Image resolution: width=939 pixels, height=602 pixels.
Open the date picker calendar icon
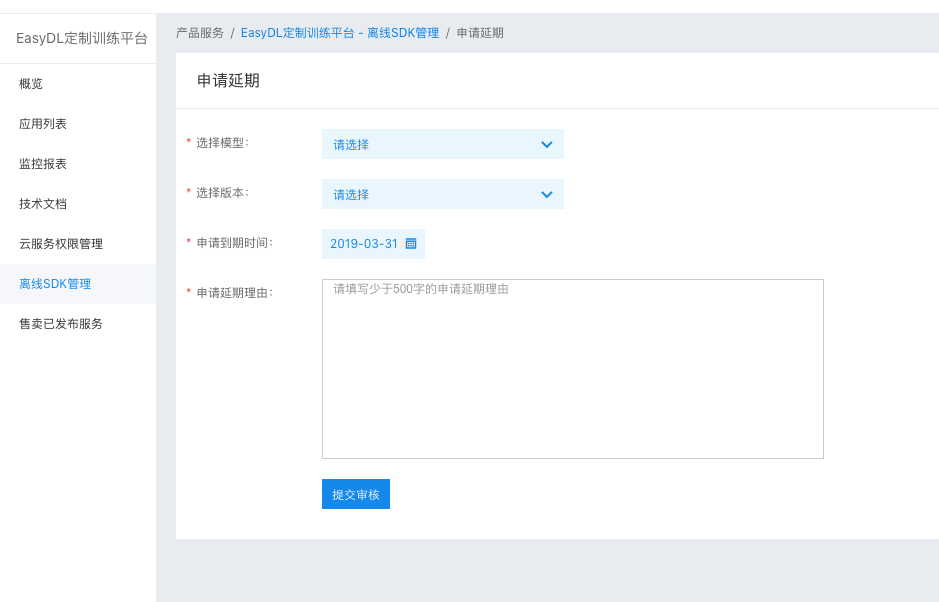(411, 243)
